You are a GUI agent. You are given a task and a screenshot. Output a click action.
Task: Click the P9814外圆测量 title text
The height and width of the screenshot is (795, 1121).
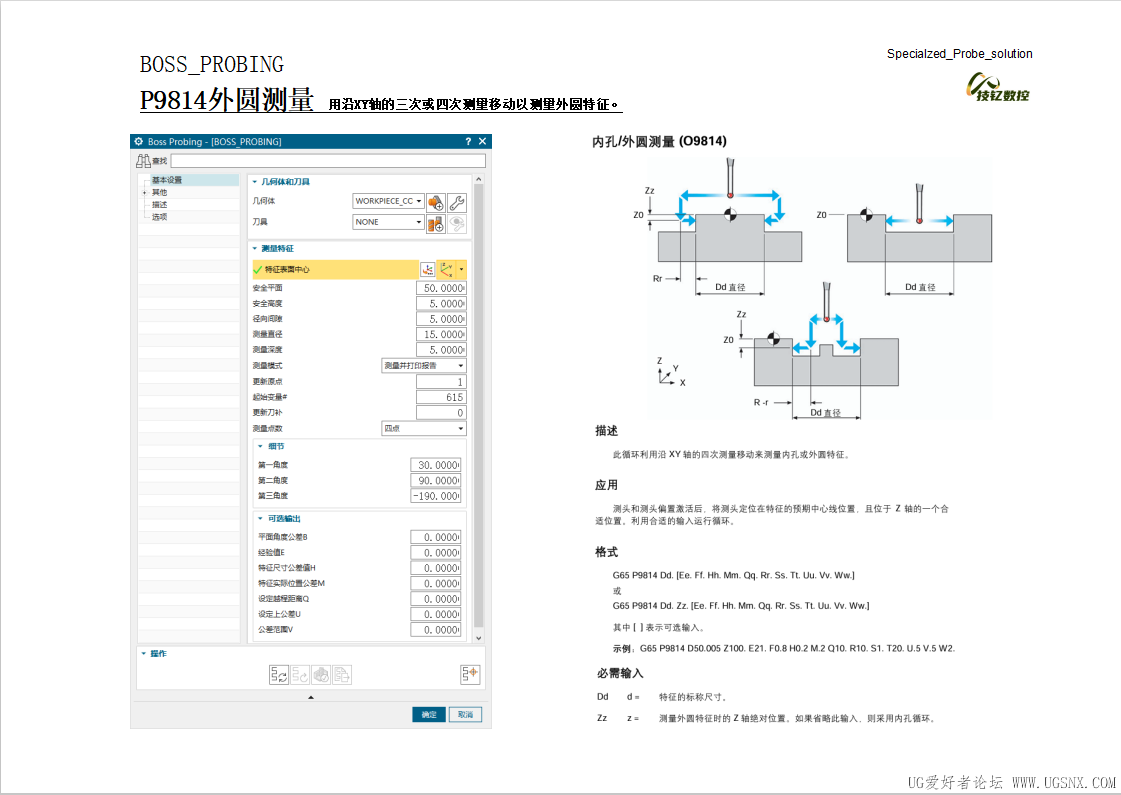click(x=227, y=100)
